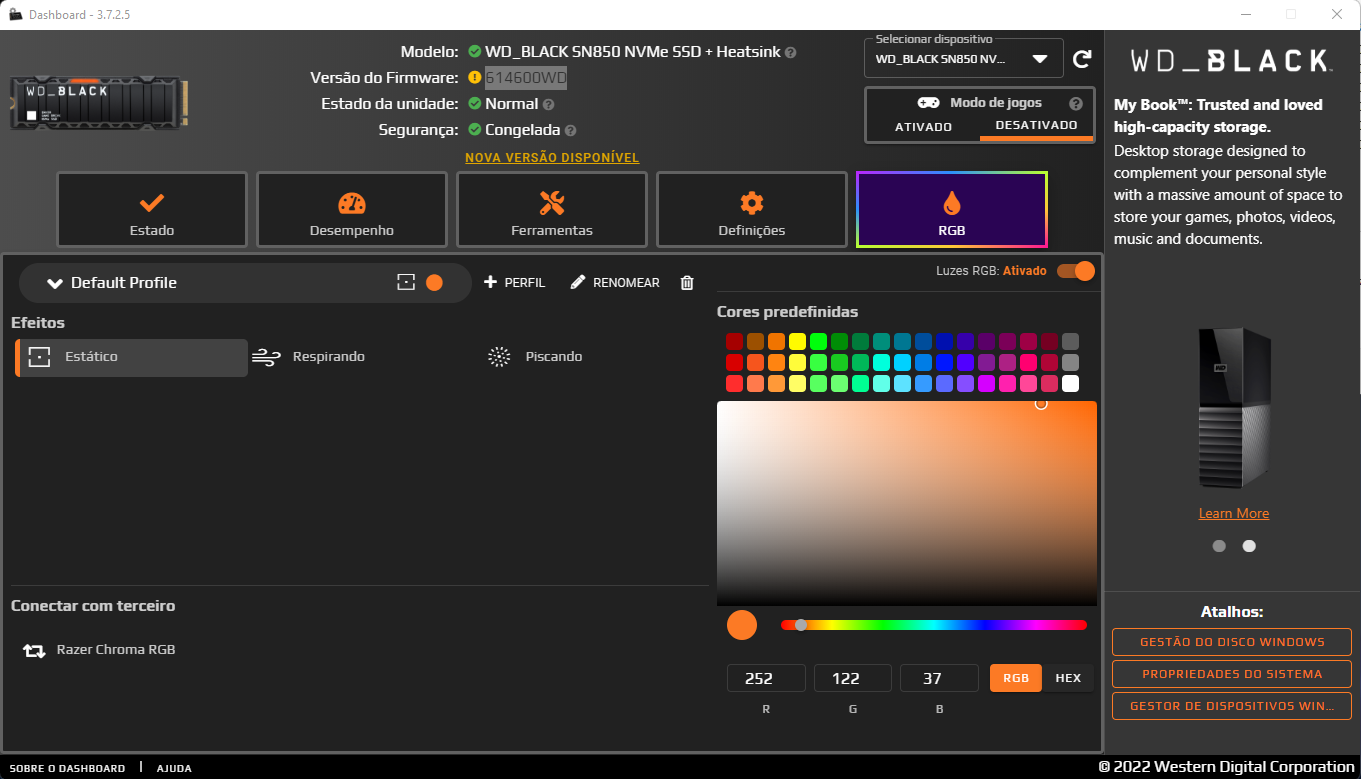This screenshot has height=779, width=1361.
Task: Open the NOVA VERSÃO DISPONÍVEL link
Action: (x=551, y=157)
